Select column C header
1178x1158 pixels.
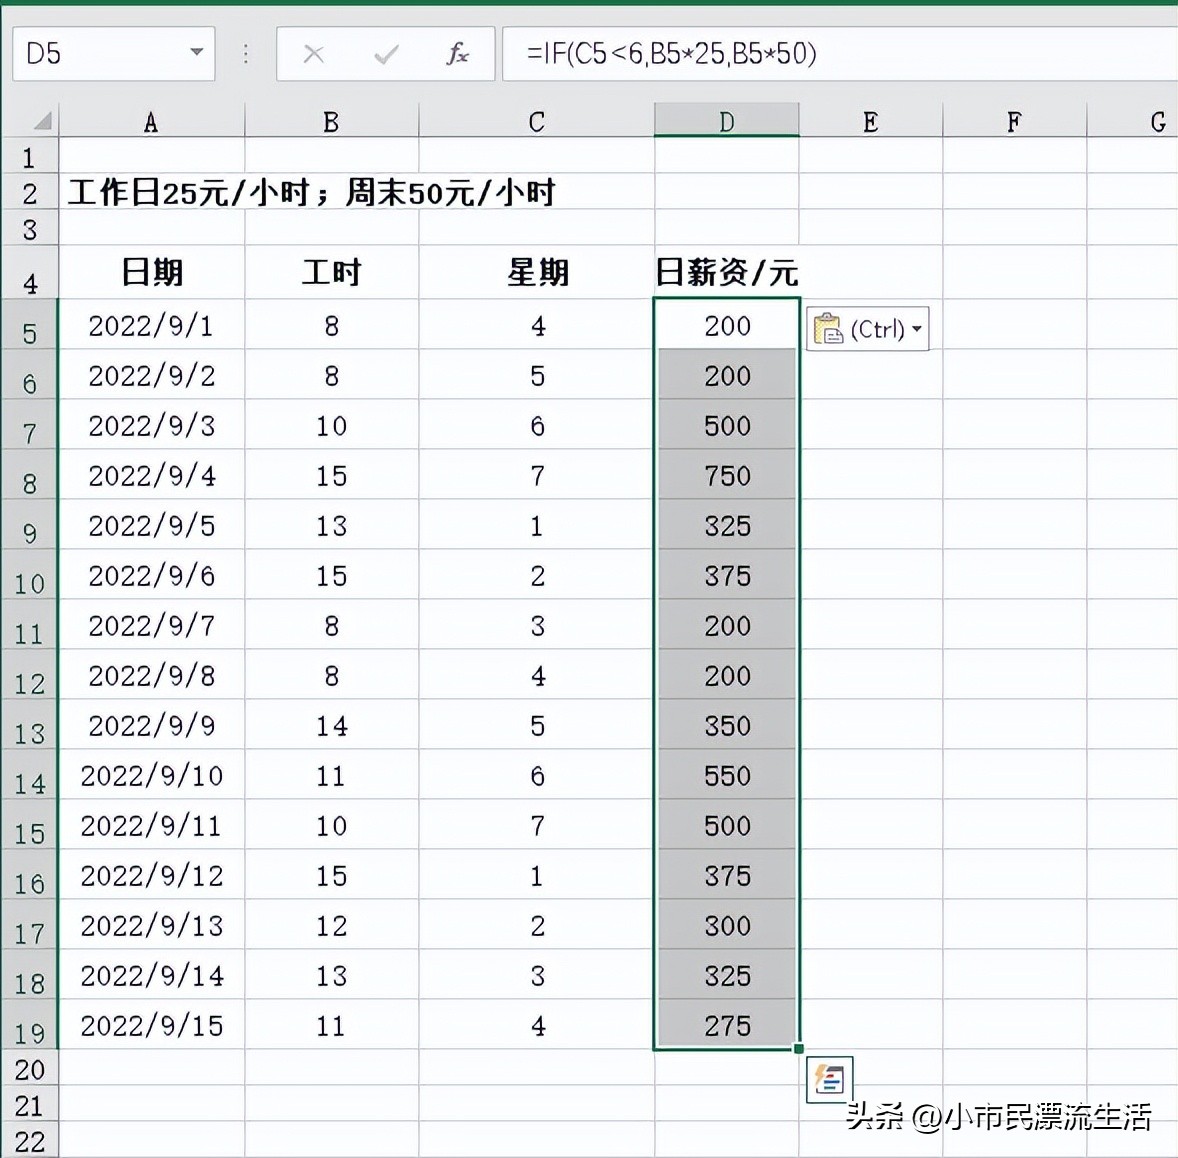coord(536,121)
